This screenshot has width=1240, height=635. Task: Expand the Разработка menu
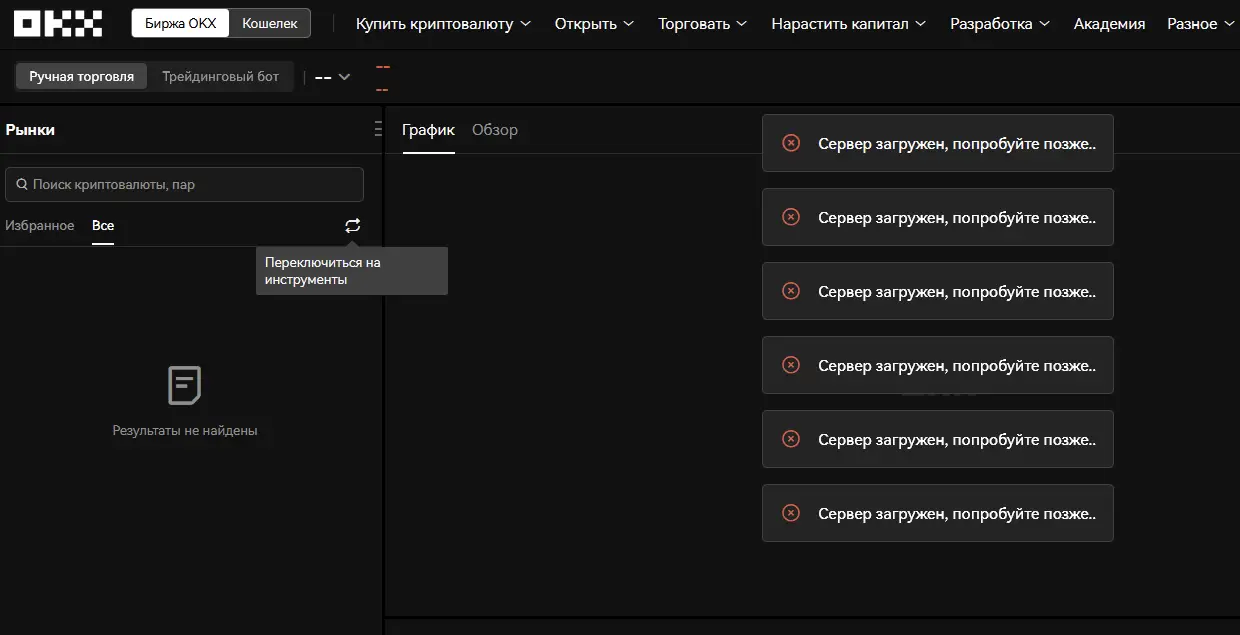tap(999, 24)
